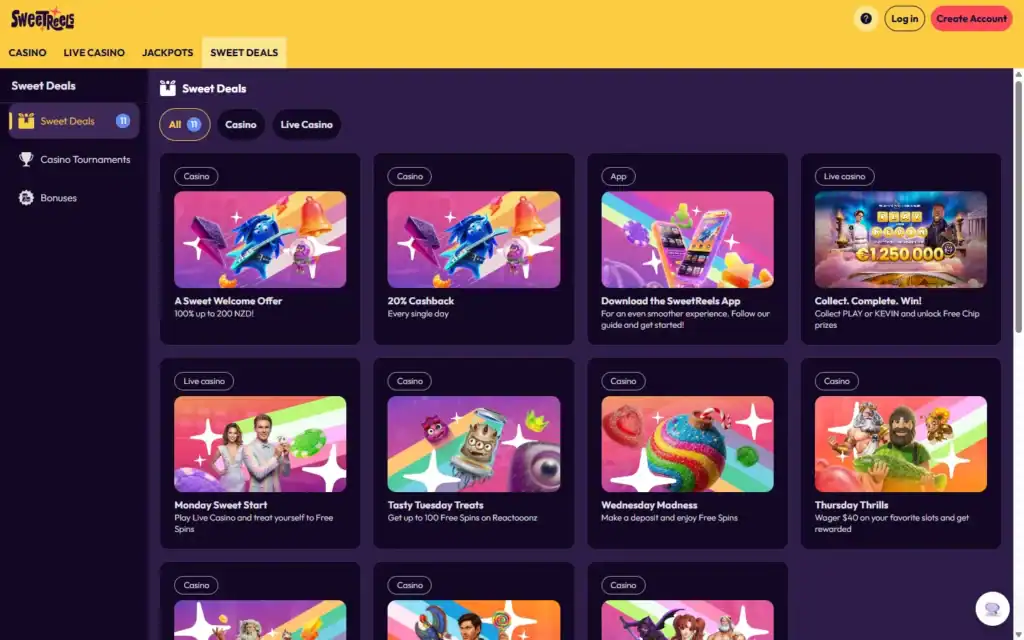Image resolution: width=1024 pixels, height=640 pixels.
Task: Filter deals by Live Casino
Action: pos(307,125)
